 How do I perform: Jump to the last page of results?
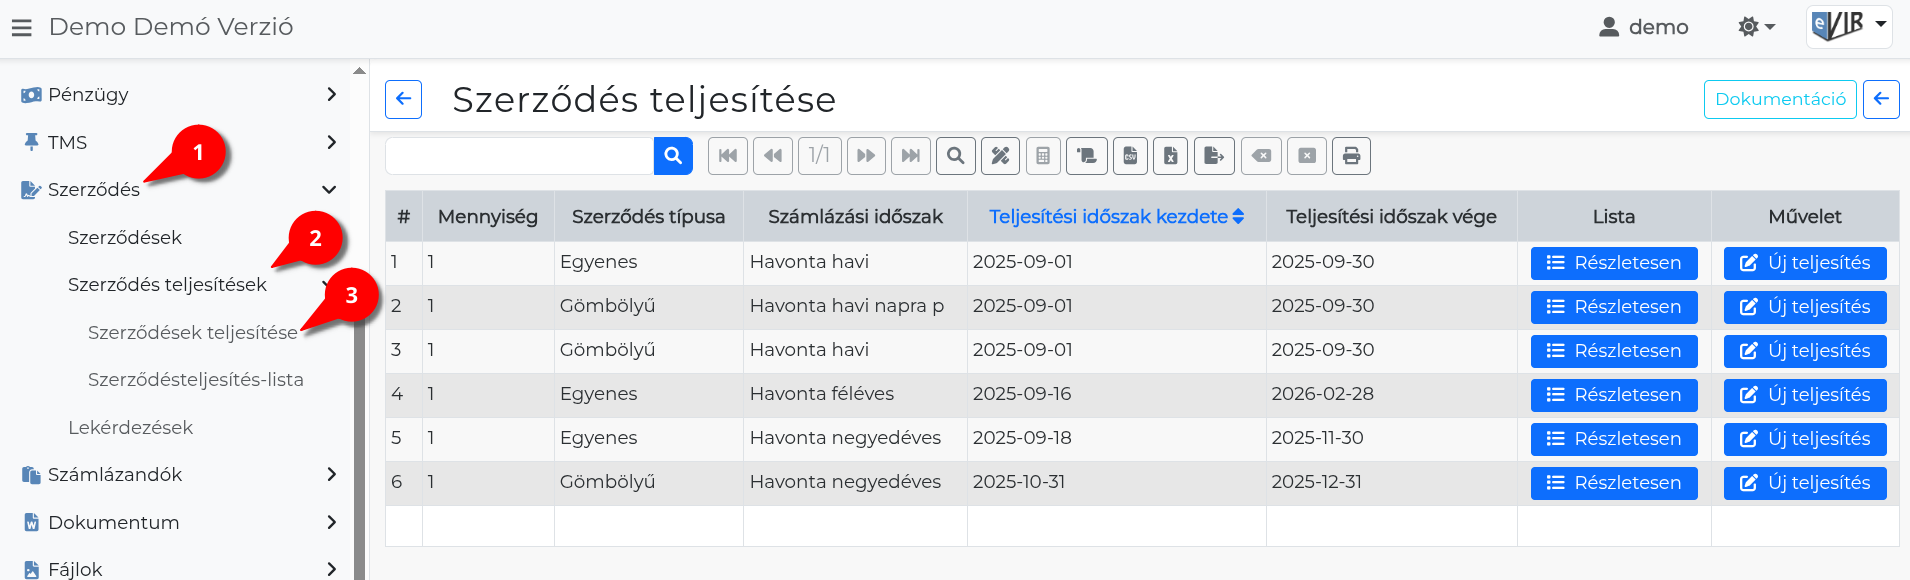[910, 156]
